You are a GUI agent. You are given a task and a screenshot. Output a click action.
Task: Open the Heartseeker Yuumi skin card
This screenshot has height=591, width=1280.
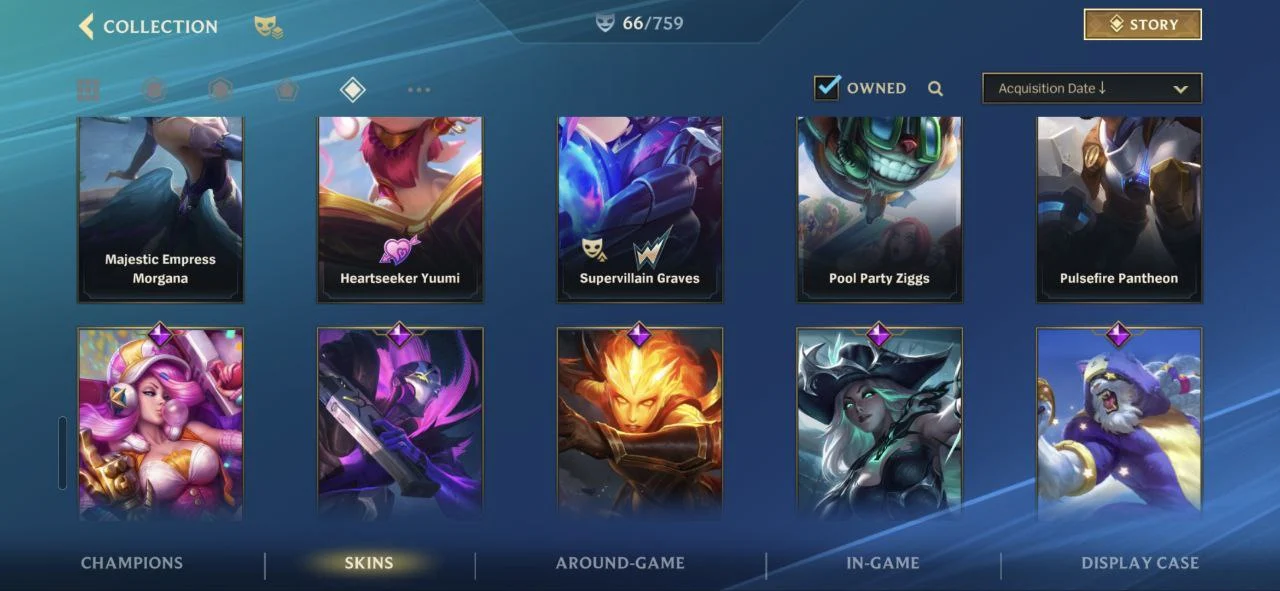[400, 209]
